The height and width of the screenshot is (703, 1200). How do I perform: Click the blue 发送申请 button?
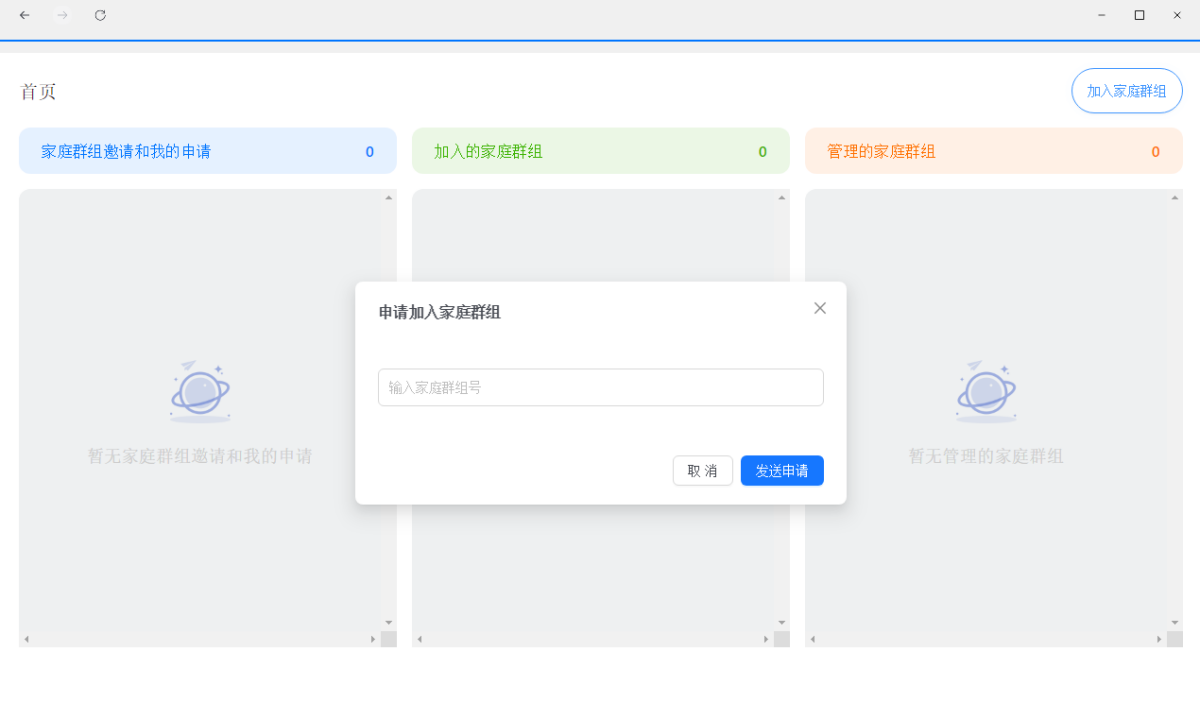click(x=782, y=471)
